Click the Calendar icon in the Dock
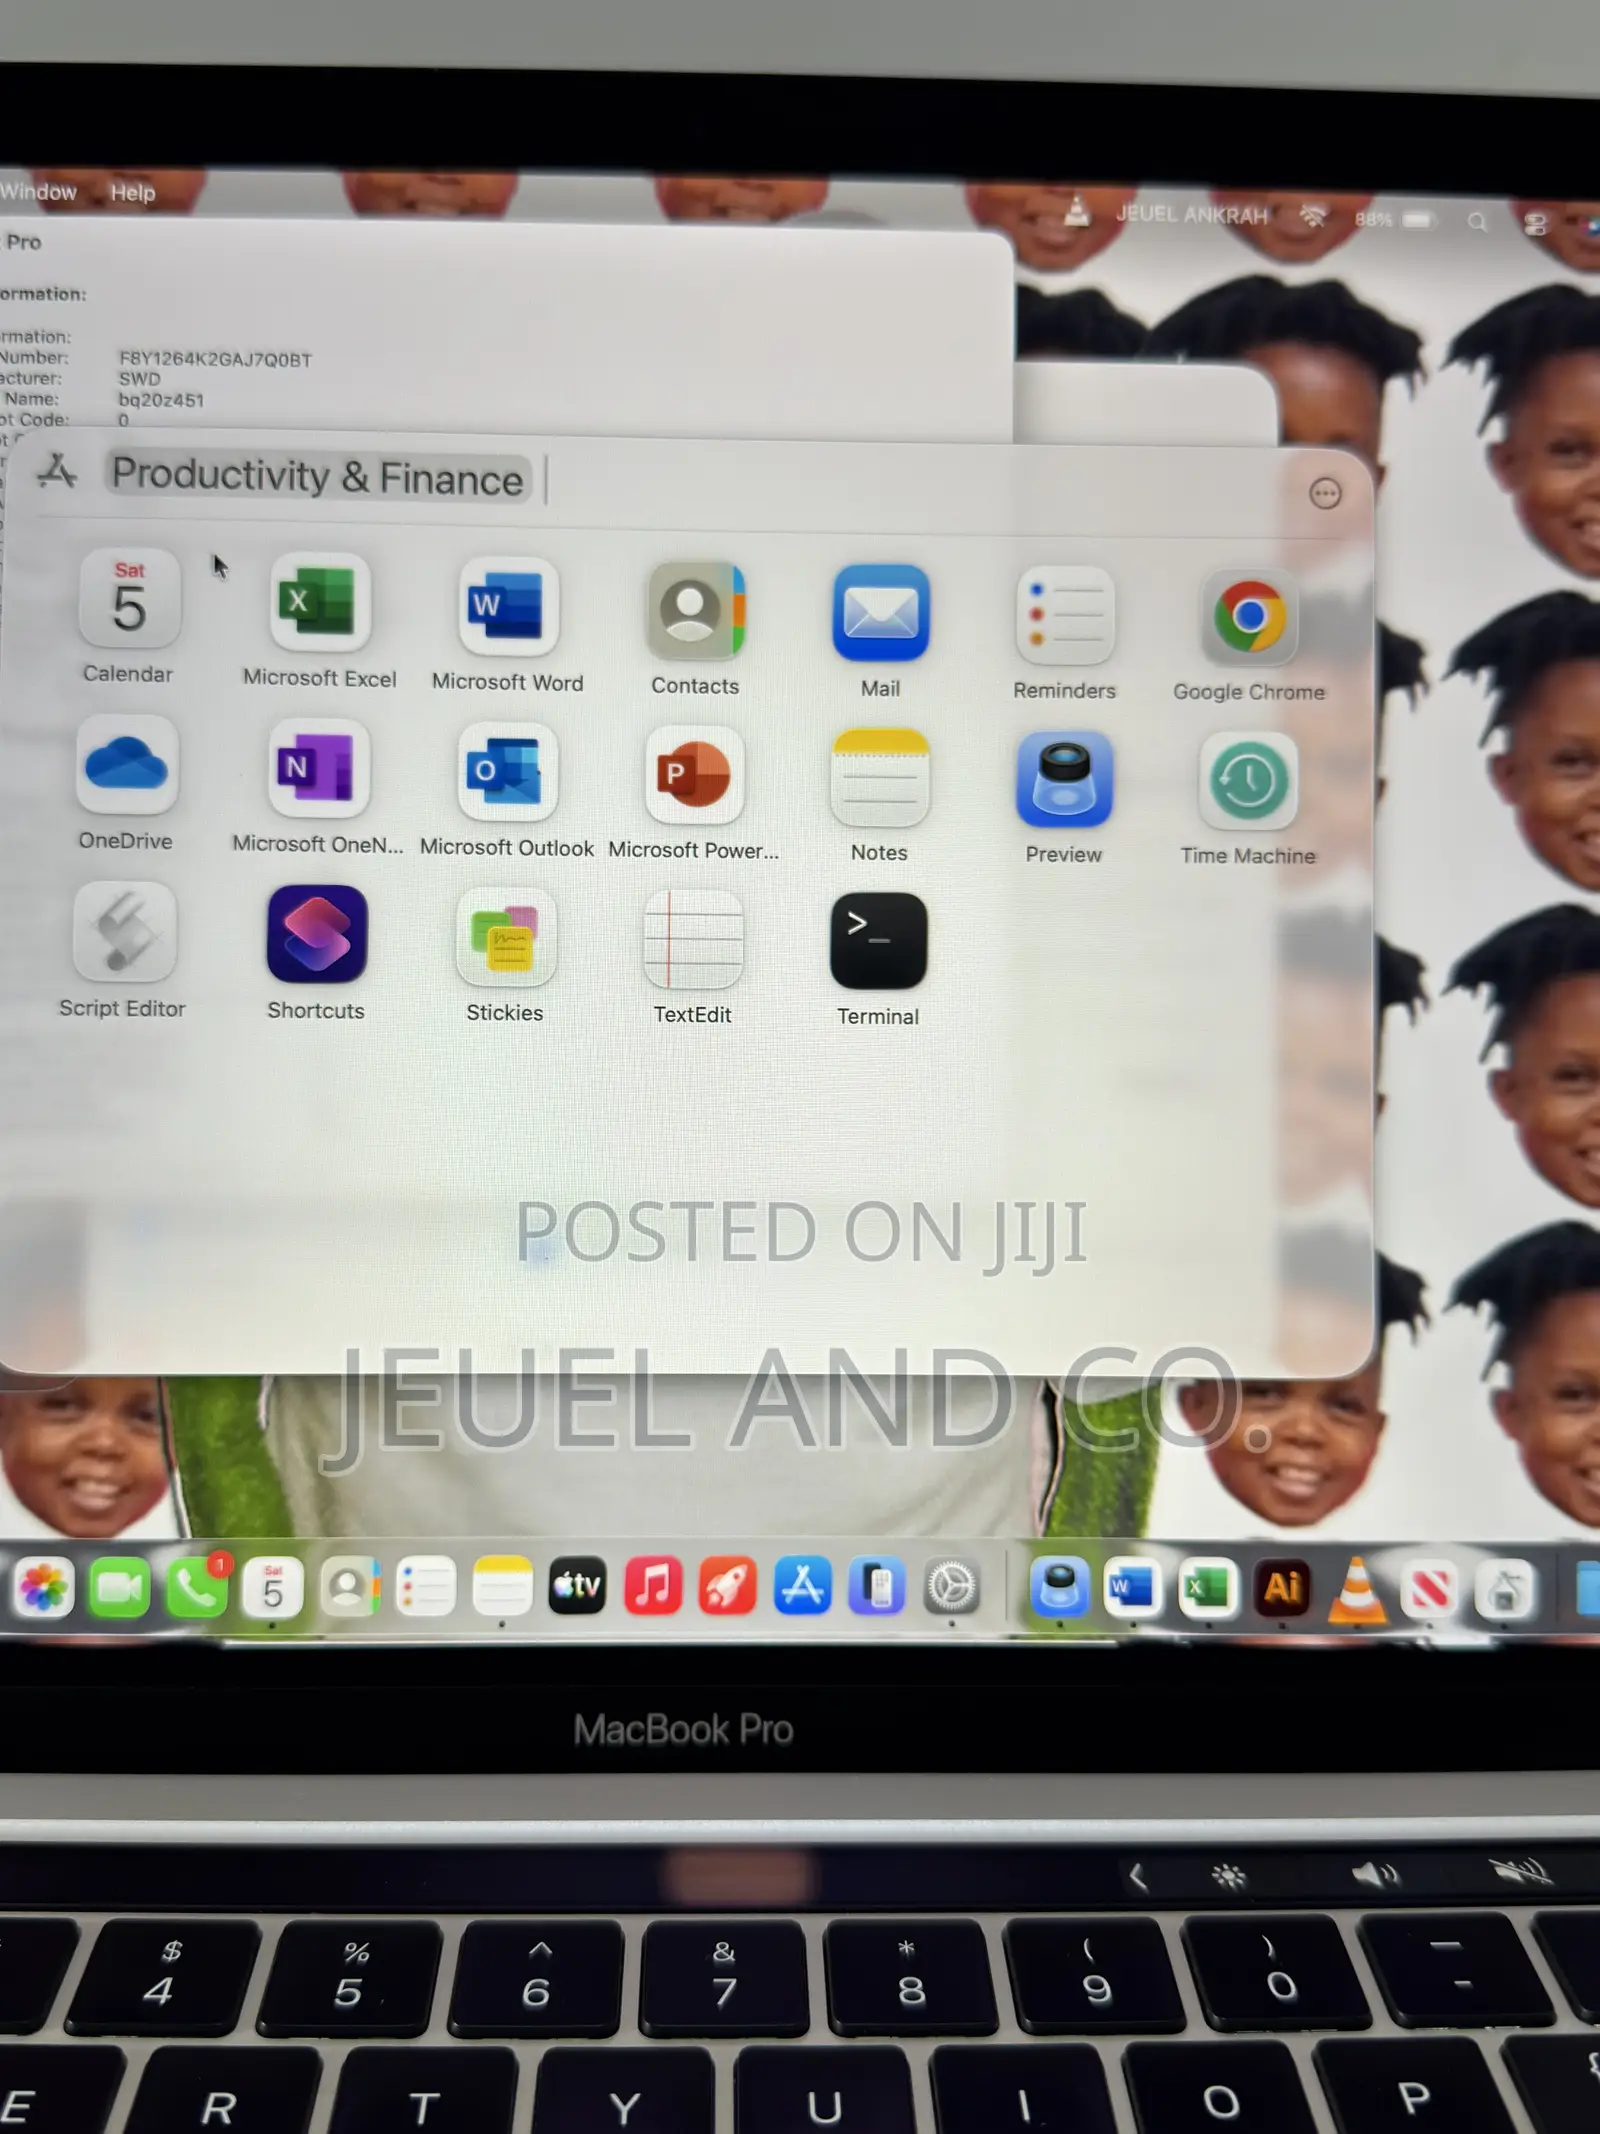This screenshot has height=2134, width=1600. tap(272, 1587)
